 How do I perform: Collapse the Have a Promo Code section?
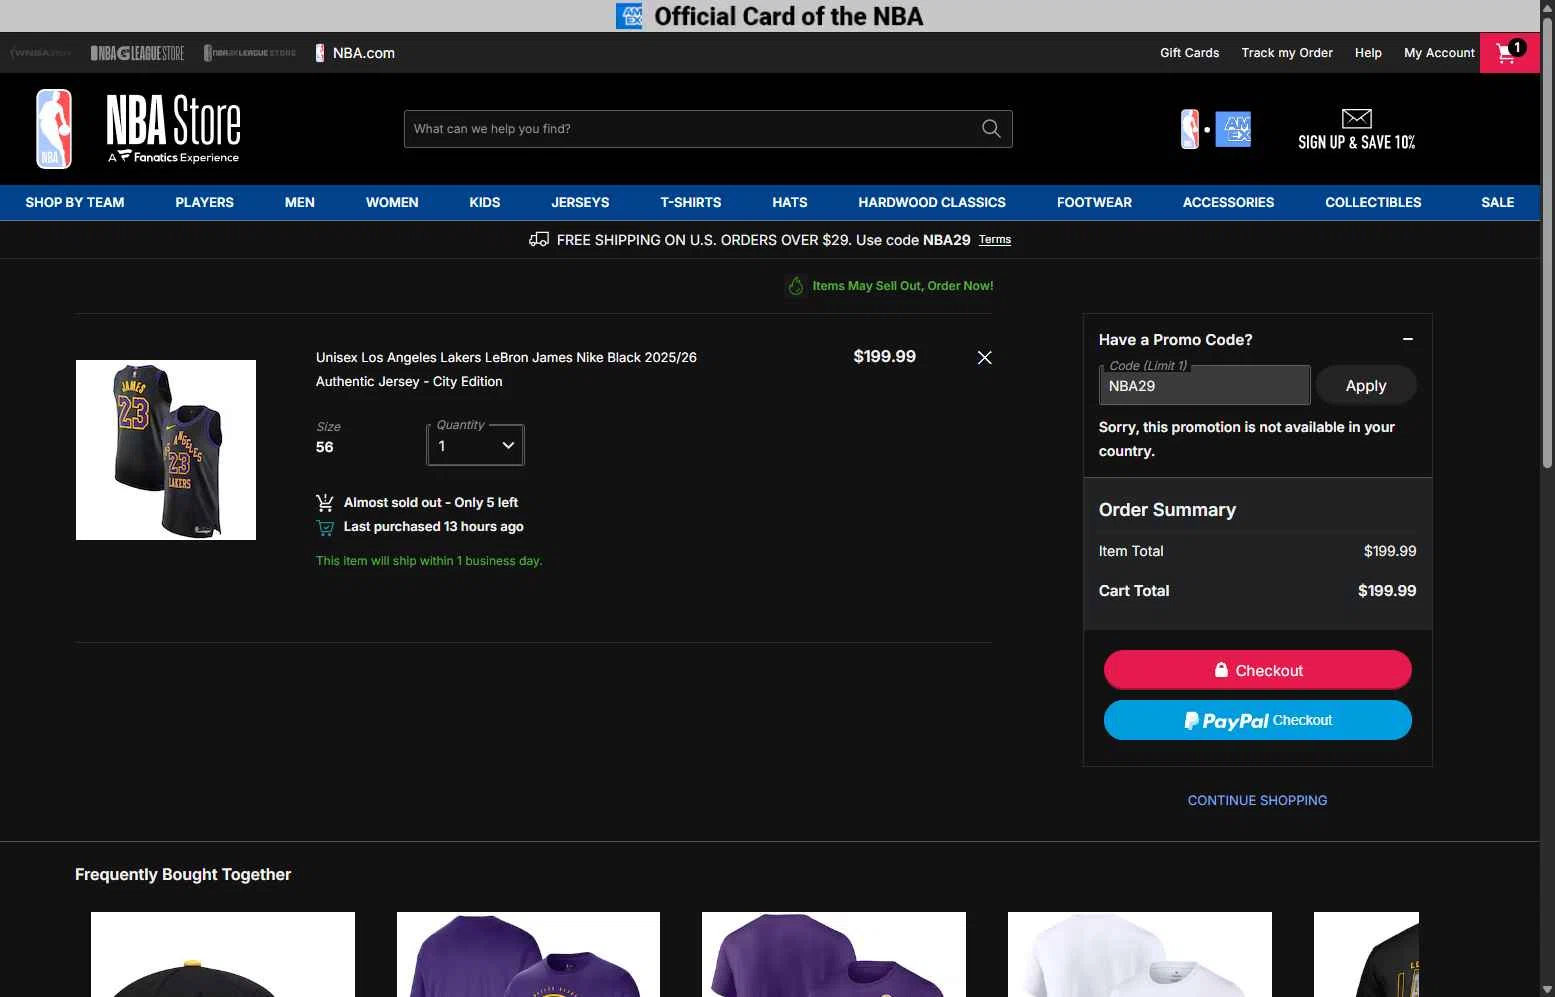tap(1408, 339)
